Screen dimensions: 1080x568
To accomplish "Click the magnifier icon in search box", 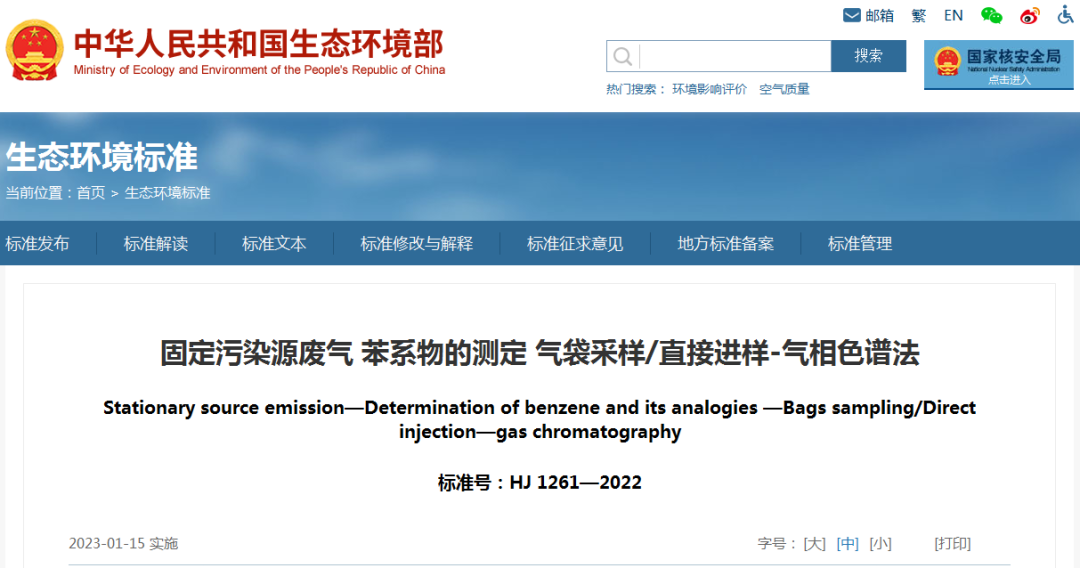I will [623, 56].
